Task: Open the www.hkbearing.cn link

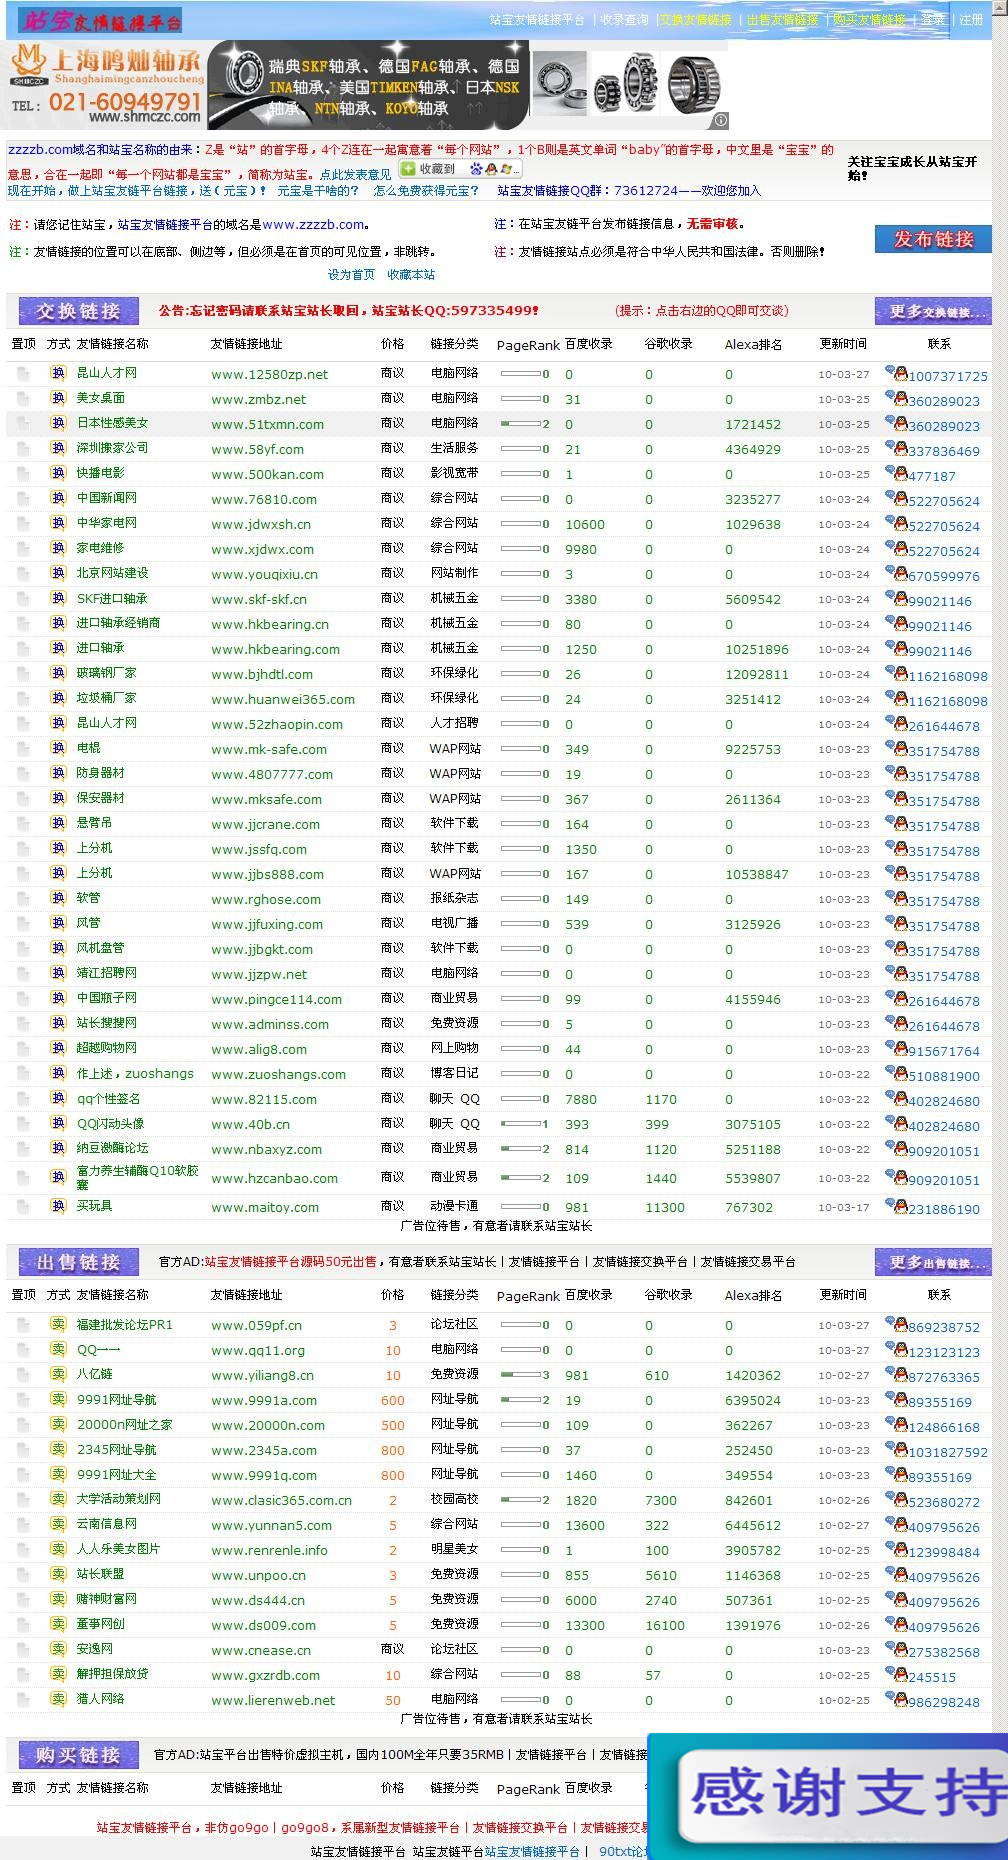Action: pos(270,624)
